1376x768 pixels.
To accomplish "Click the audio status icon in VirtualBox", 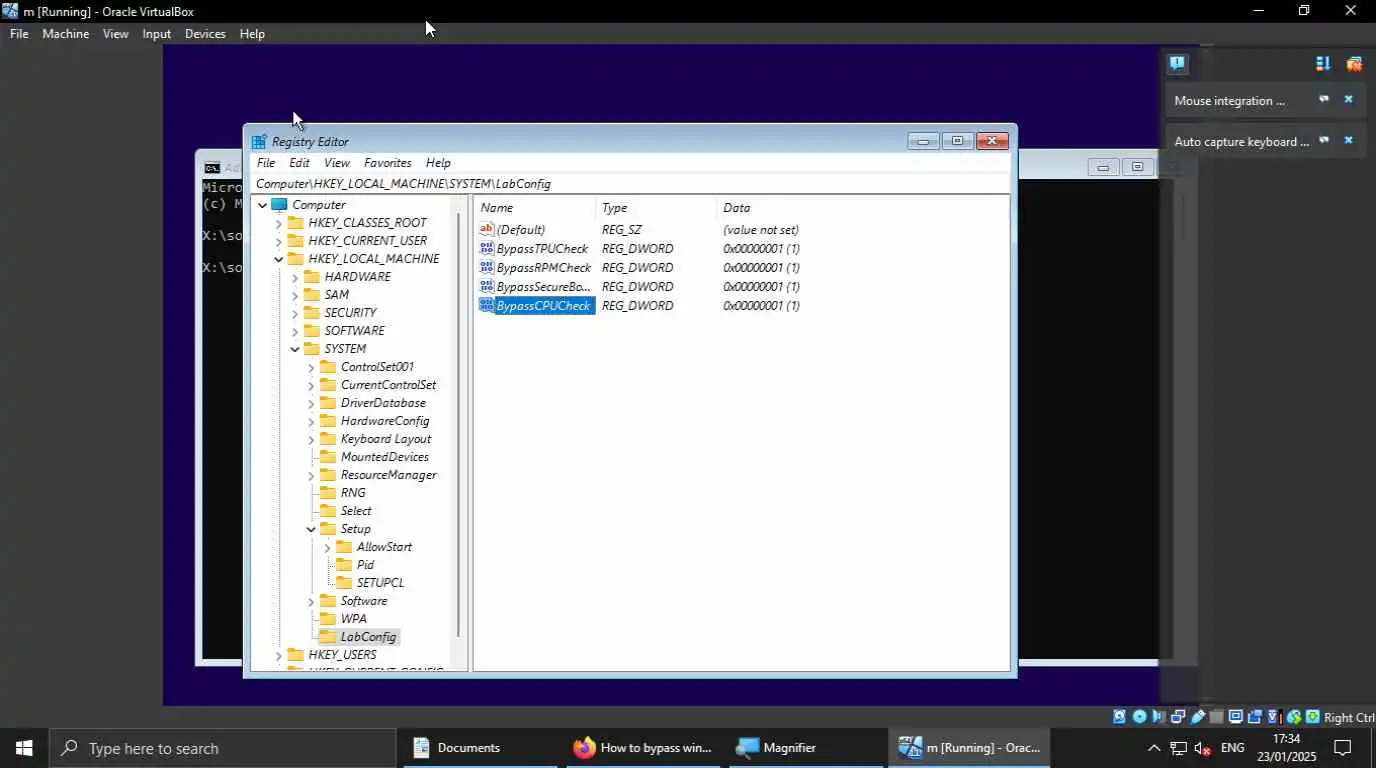I will coord(1158,717).
